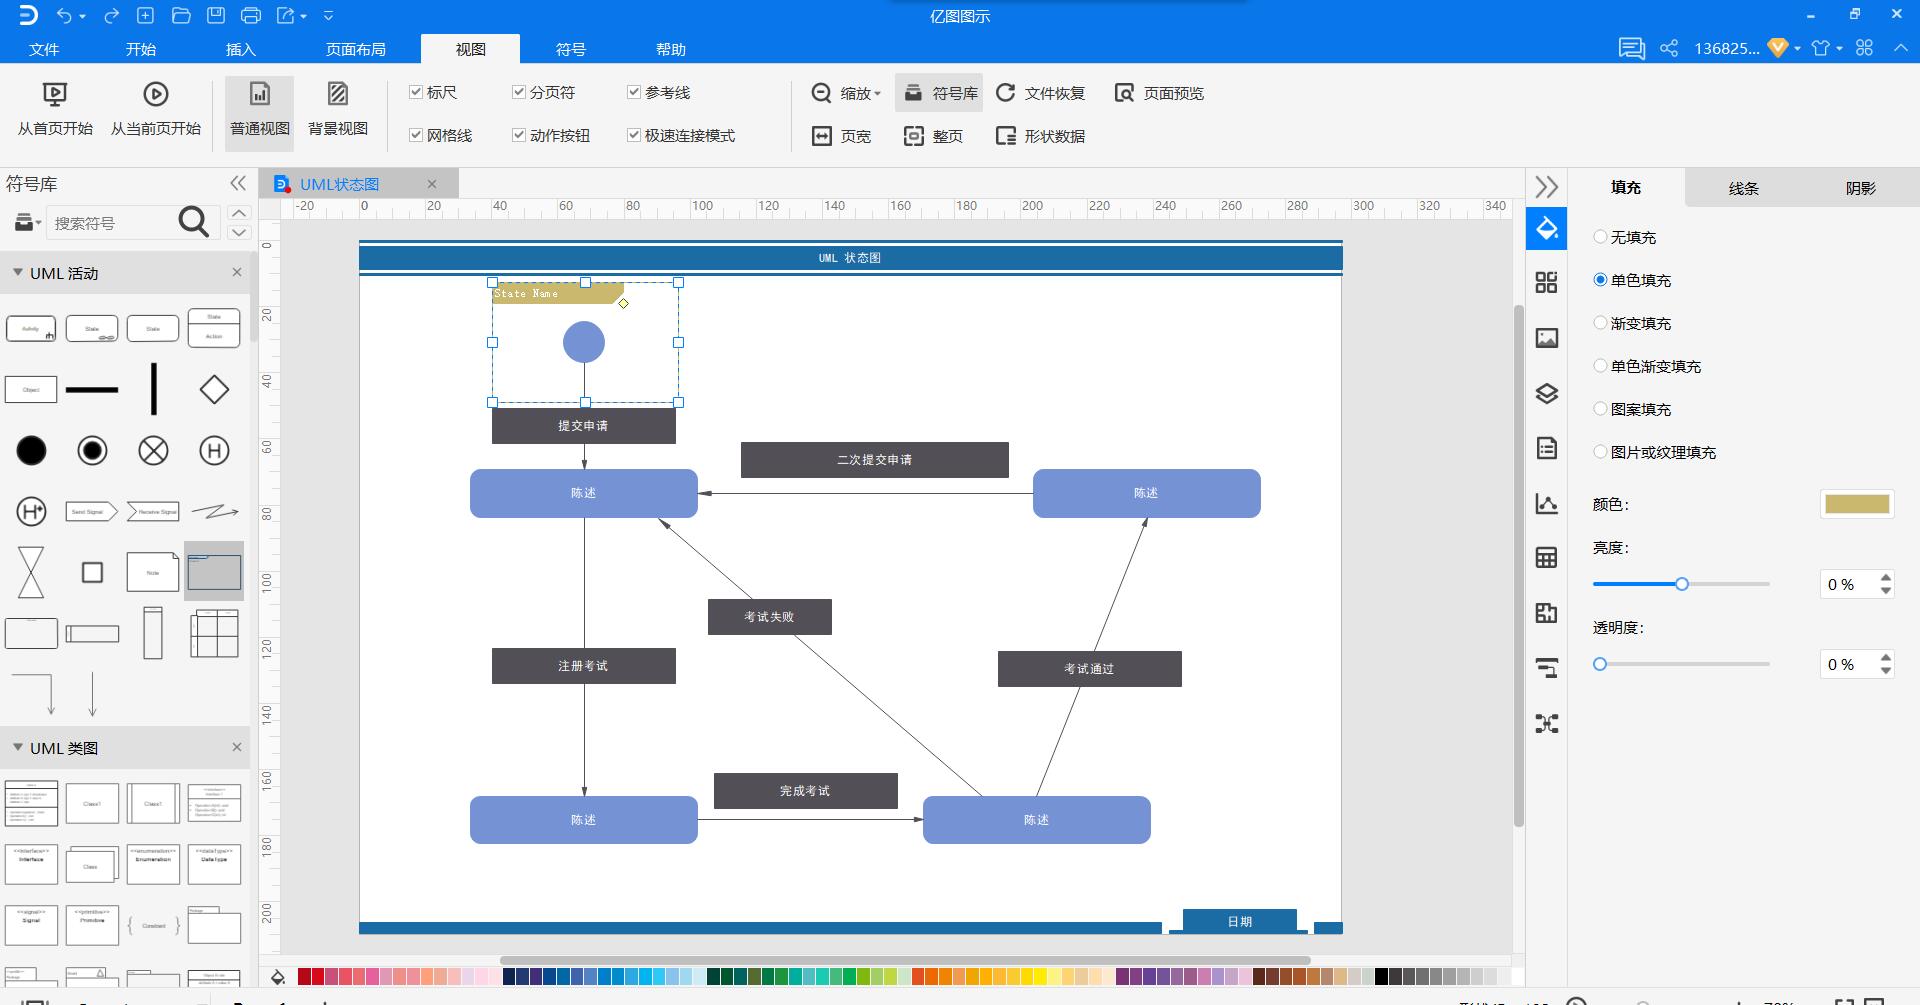
Task: Toggle the 网格线 gridlines checkbox
Action: [416, 135]
